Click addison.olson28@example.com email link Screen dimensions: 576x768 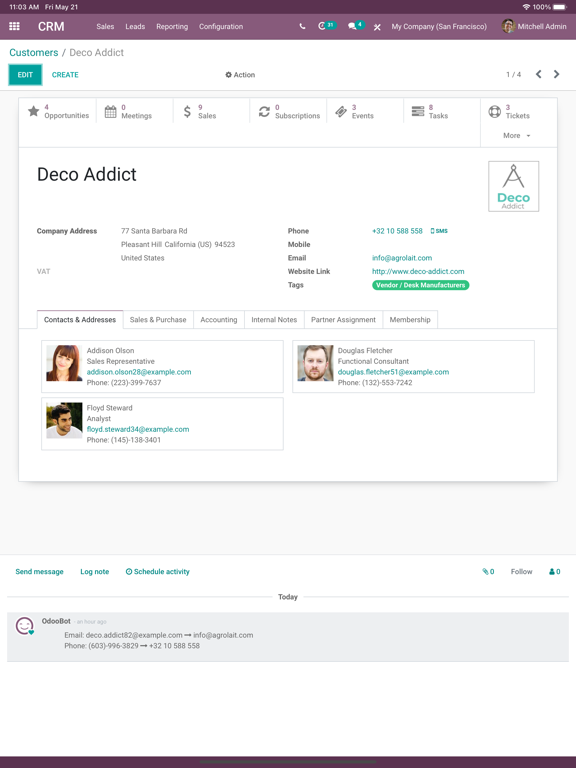pyautogui.click(x=139, y=372)
